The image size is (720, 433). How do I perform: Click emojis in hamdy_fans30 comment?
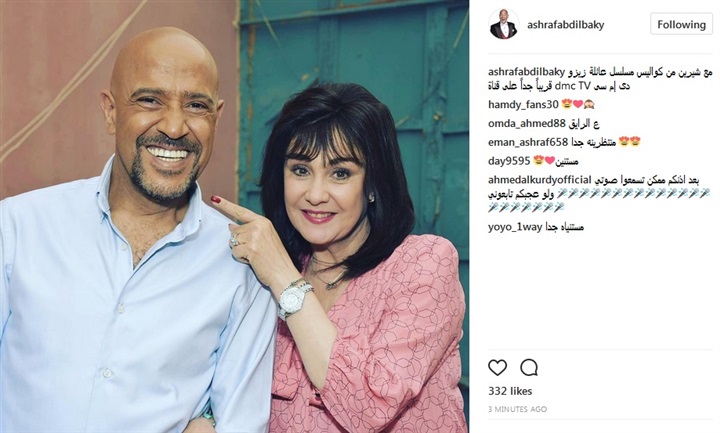coord(578,105)
